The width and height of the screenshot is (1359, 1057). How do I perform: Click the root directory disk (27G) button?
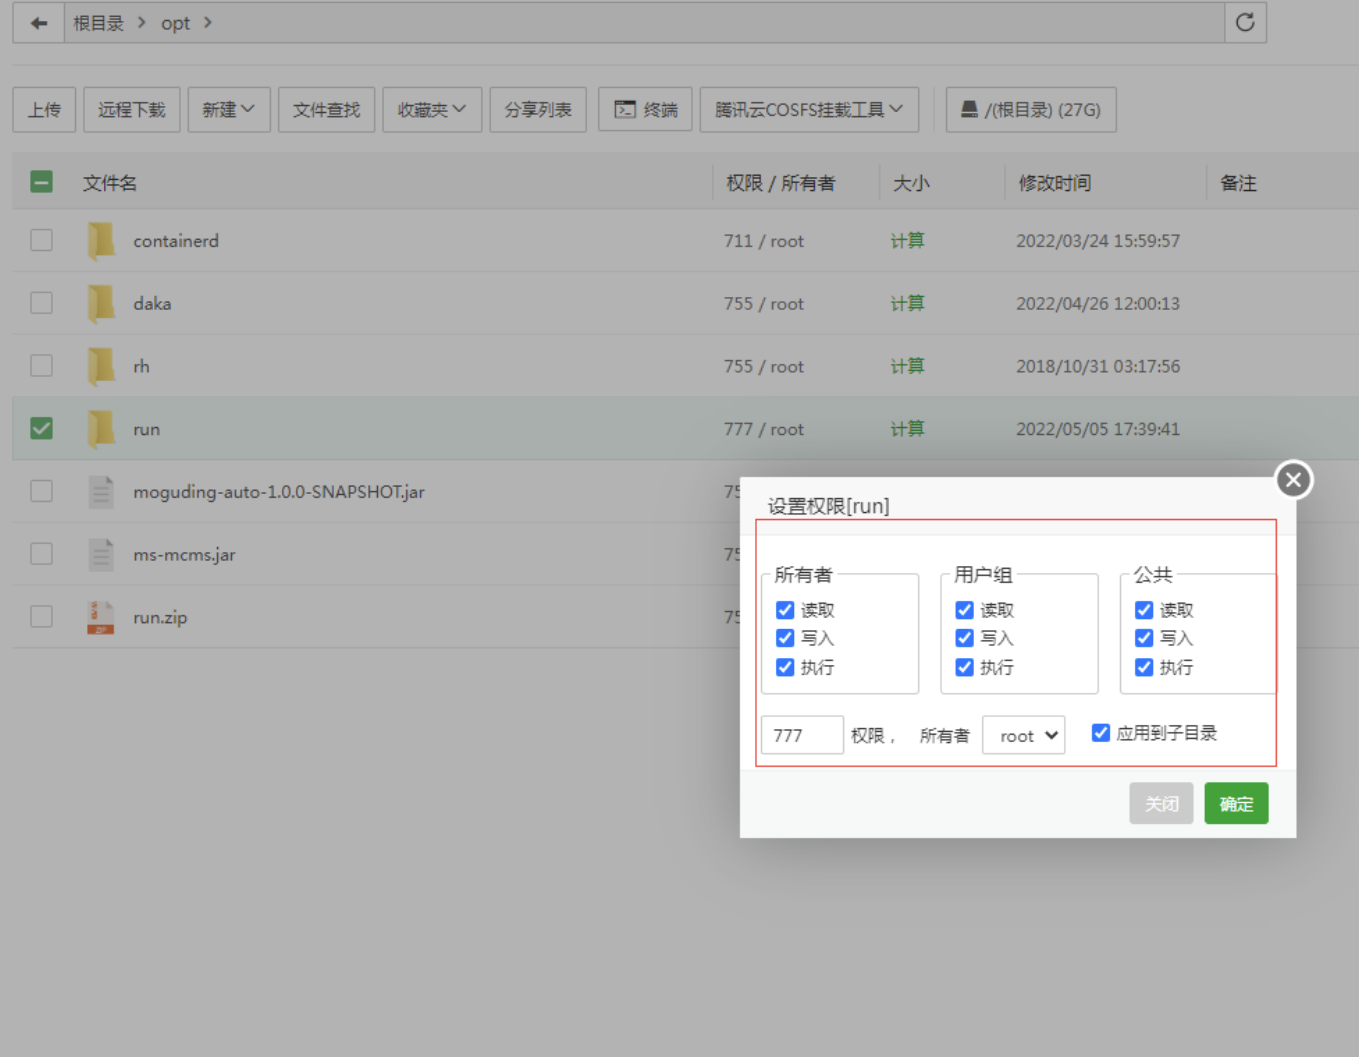(x=1030, y=110)
